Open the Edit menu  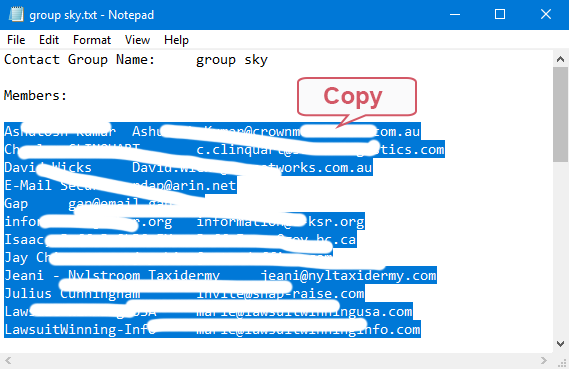click(x=49, y=40)
